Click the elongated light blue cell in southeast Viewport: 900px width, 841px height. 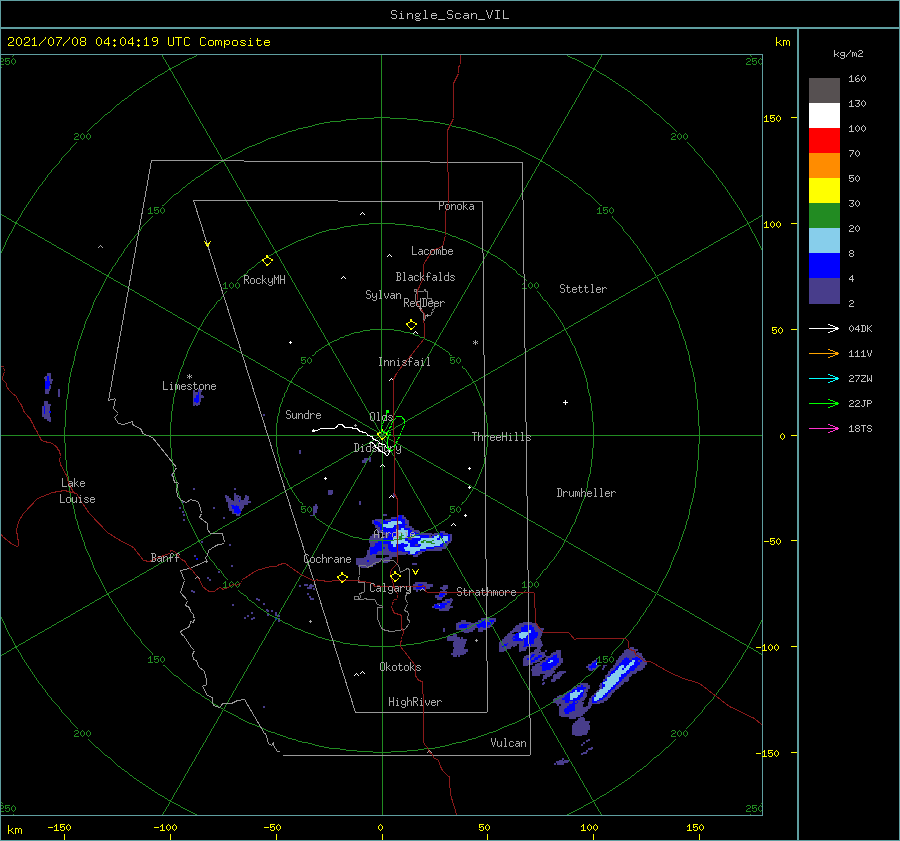point(617,677)
